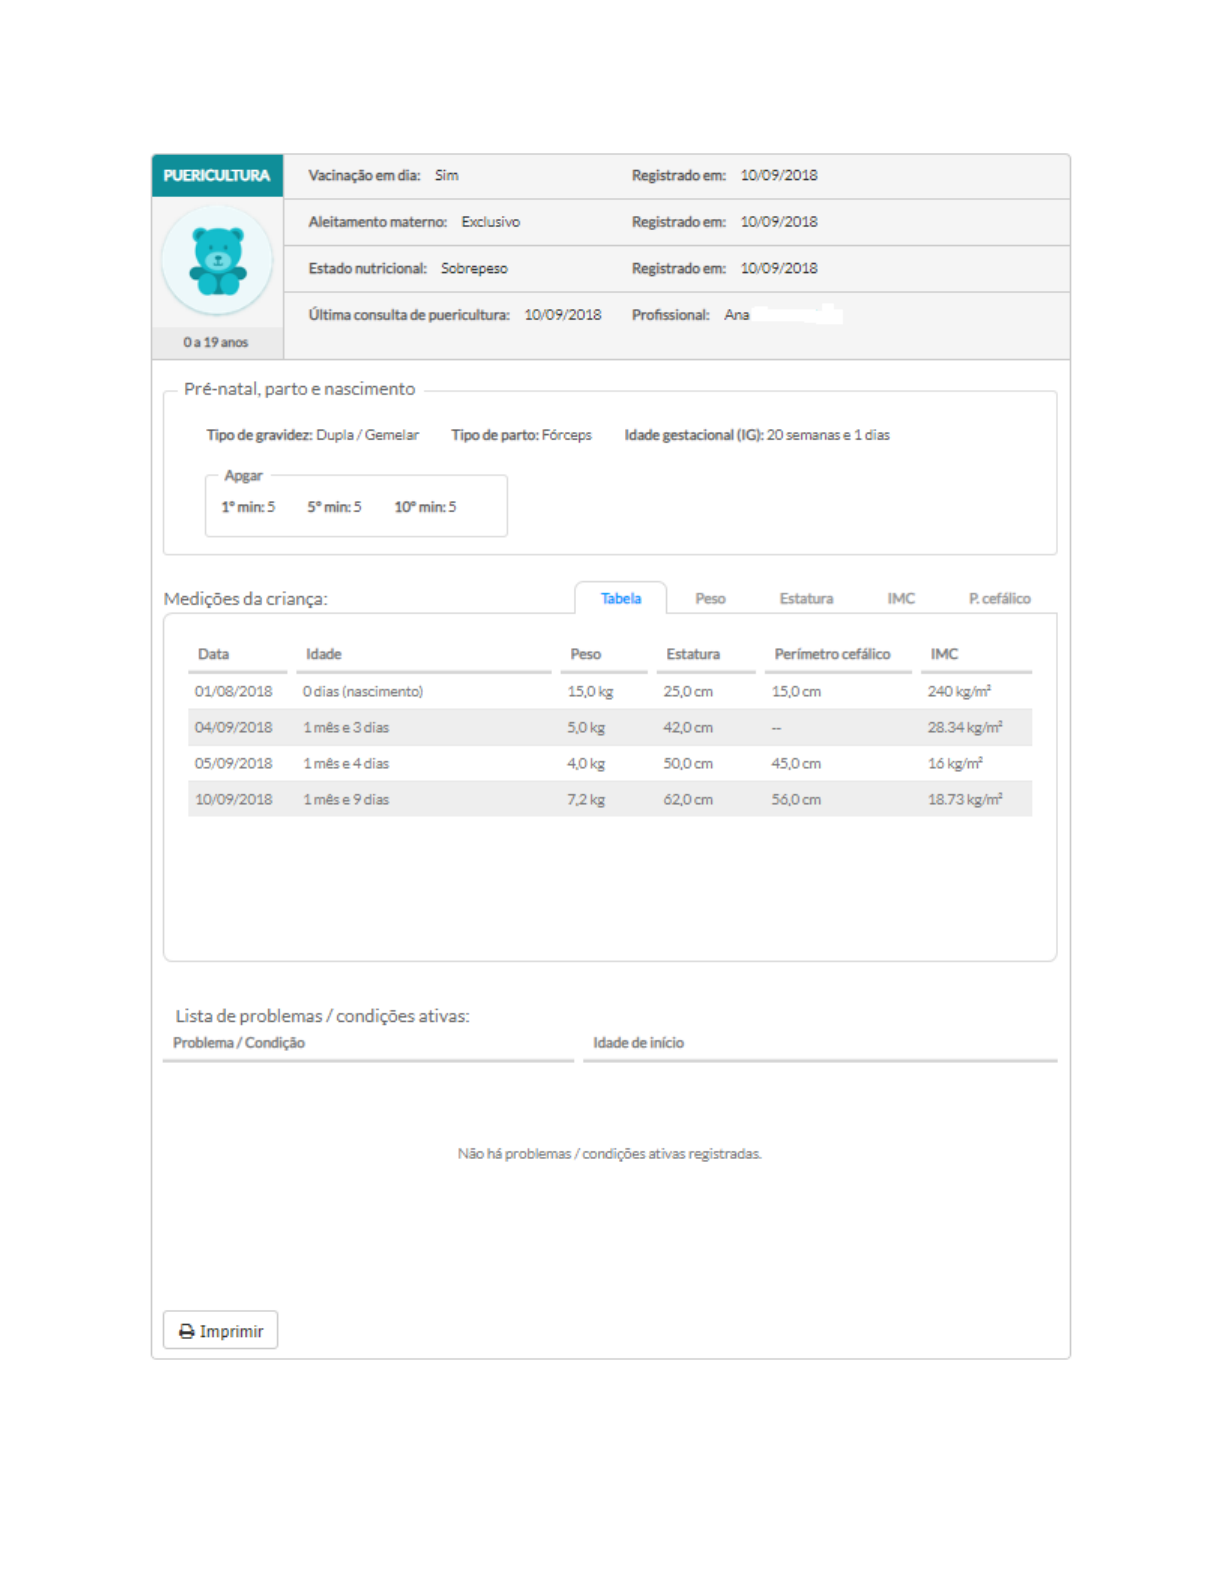Screen dimensions: 1224x1584
Task: Click the 42,0 cm height value
Action: point(688,727)
